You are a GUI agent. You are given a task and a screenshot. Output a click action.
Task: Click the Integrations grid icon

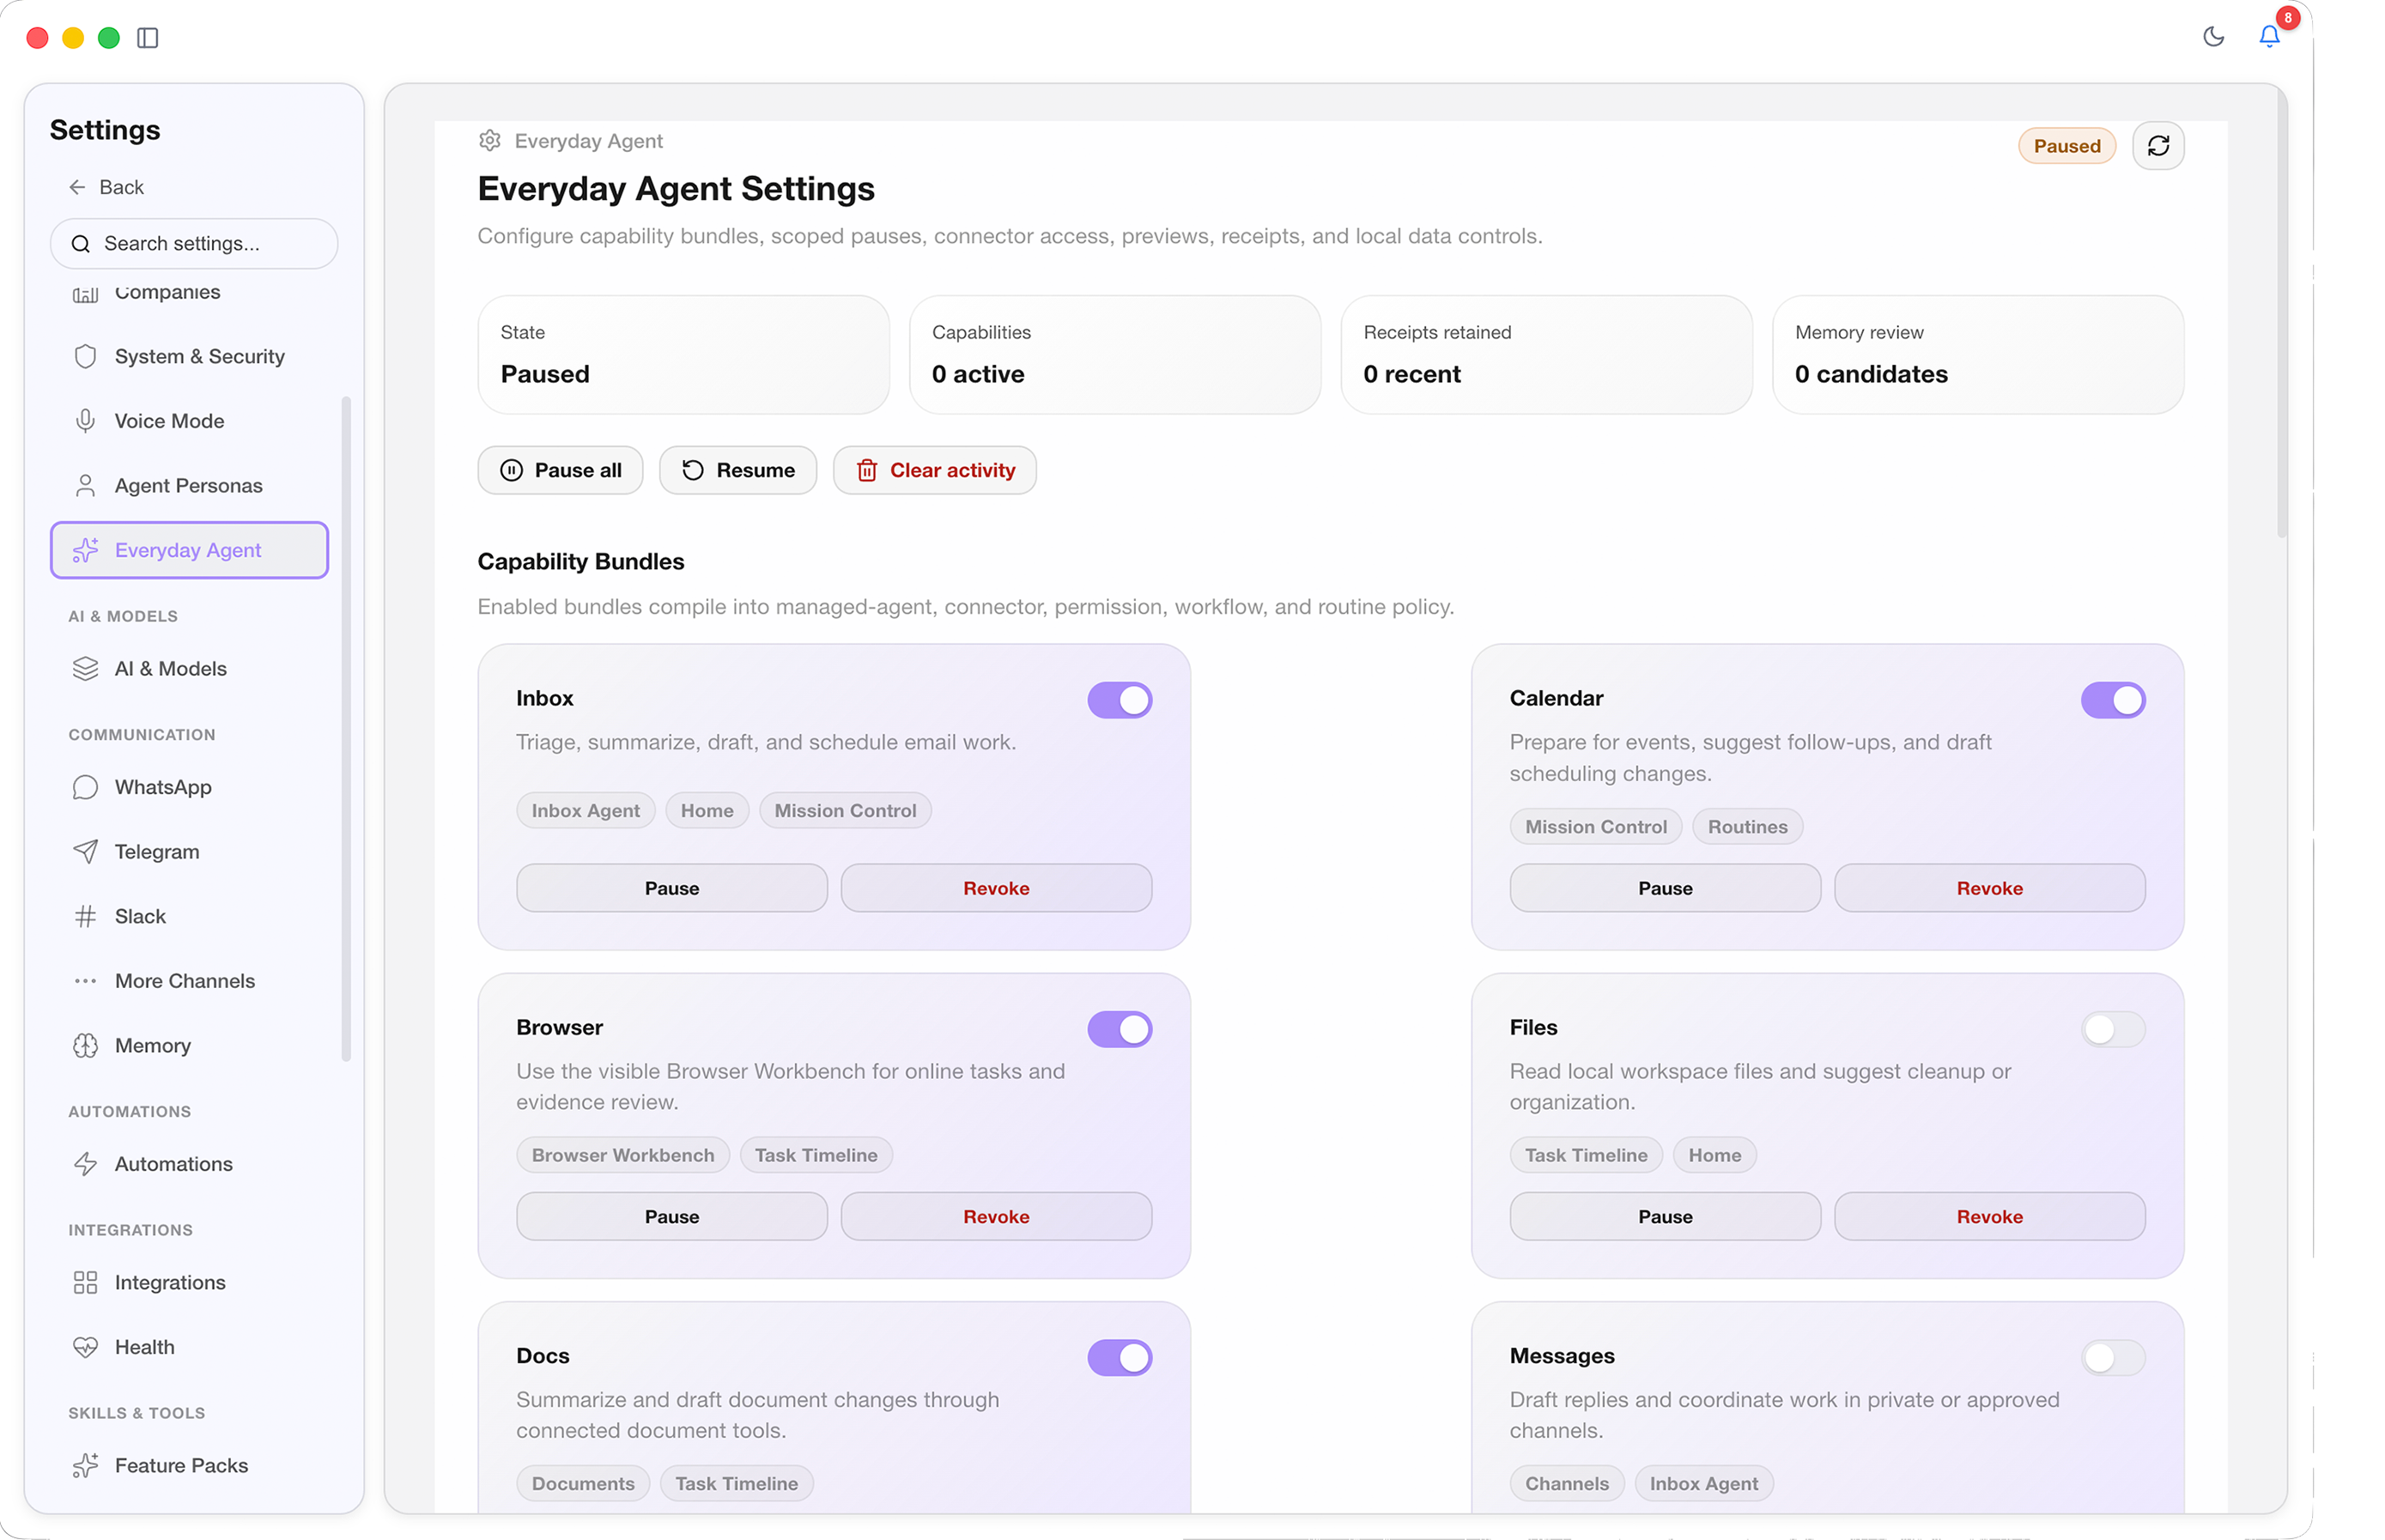[85, 1283]
